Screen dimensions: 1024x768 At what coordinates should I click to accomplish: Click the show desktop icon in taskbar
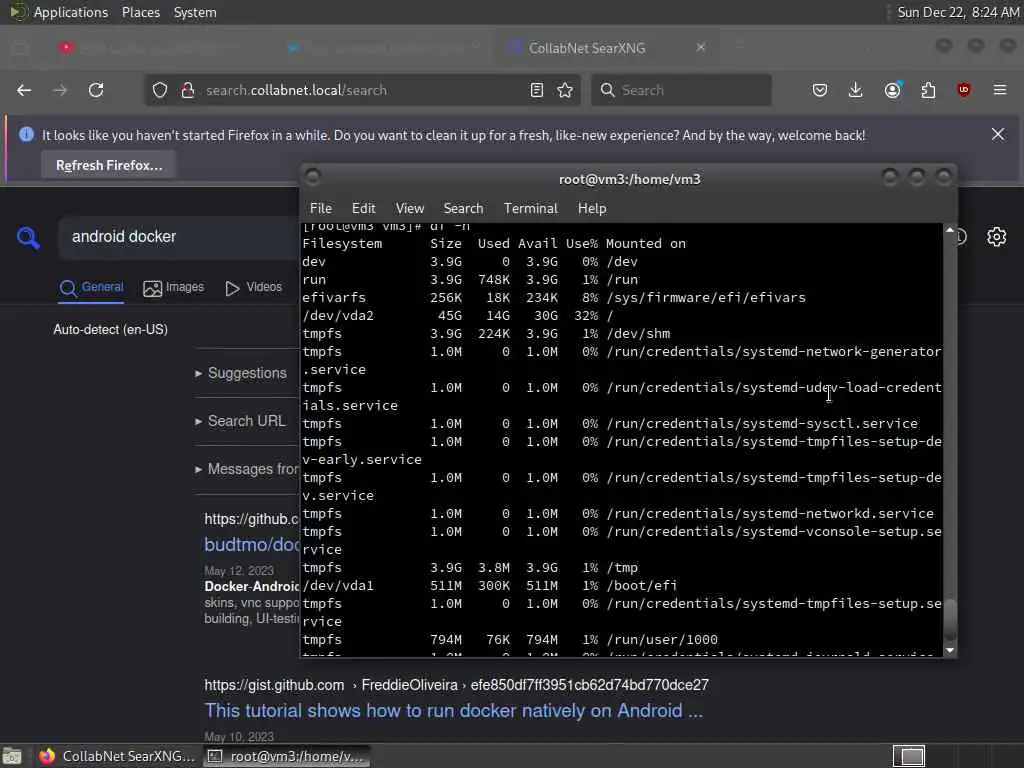point(12,756)
